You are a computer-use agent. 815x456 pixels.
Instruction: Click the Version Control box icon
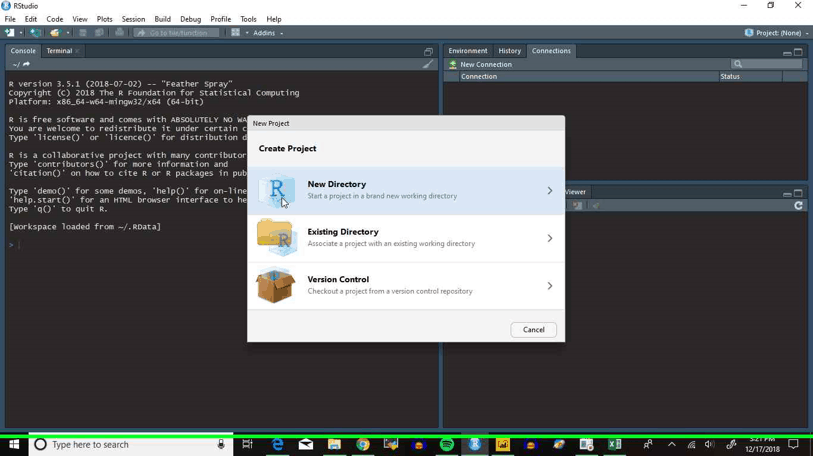pos(275,285)
